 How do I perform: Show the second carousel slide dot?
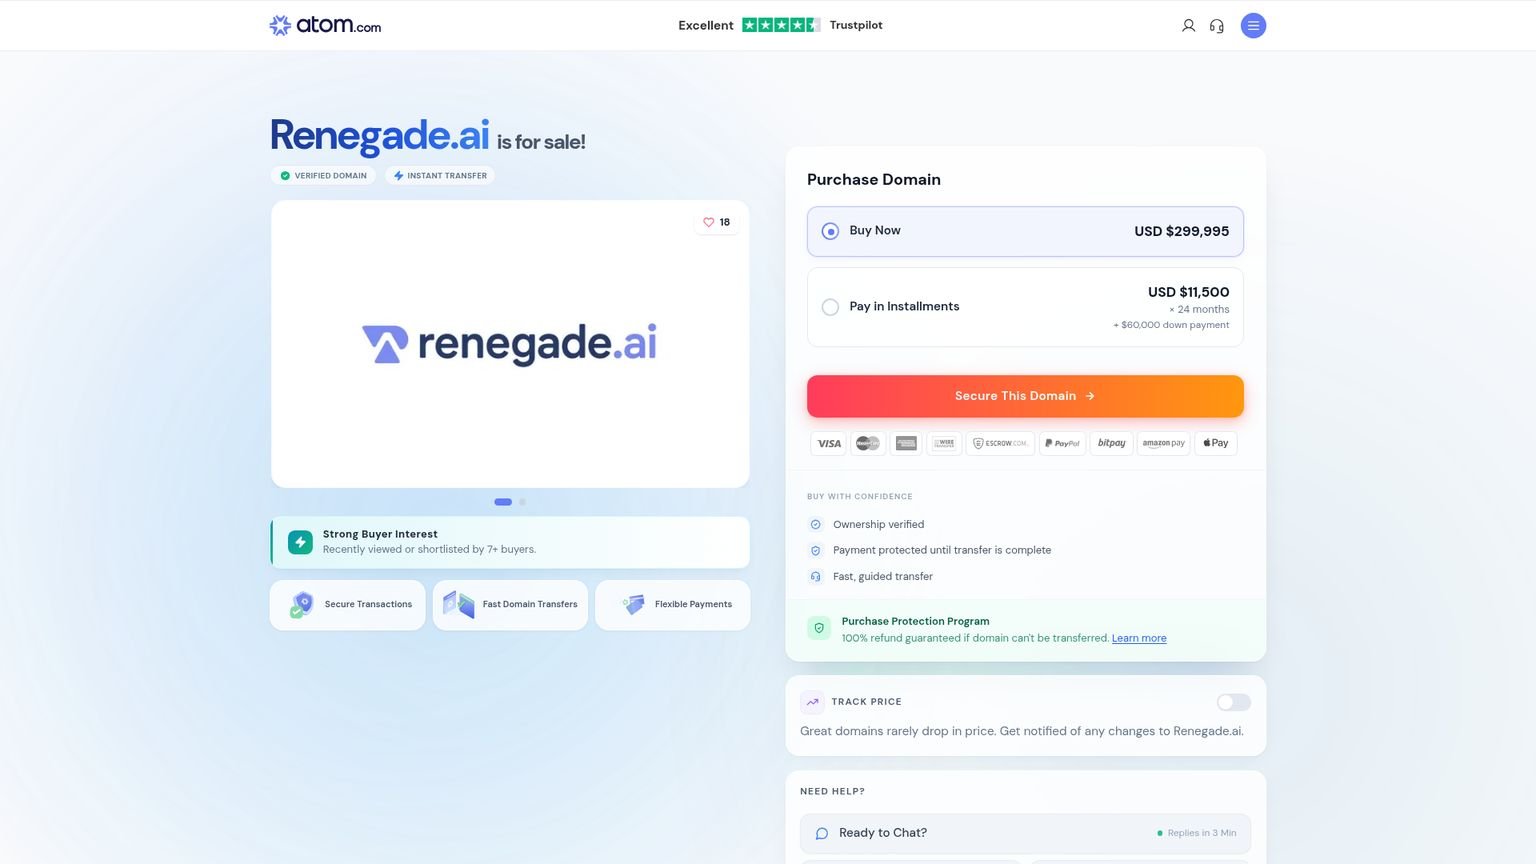tap(522, 502)
